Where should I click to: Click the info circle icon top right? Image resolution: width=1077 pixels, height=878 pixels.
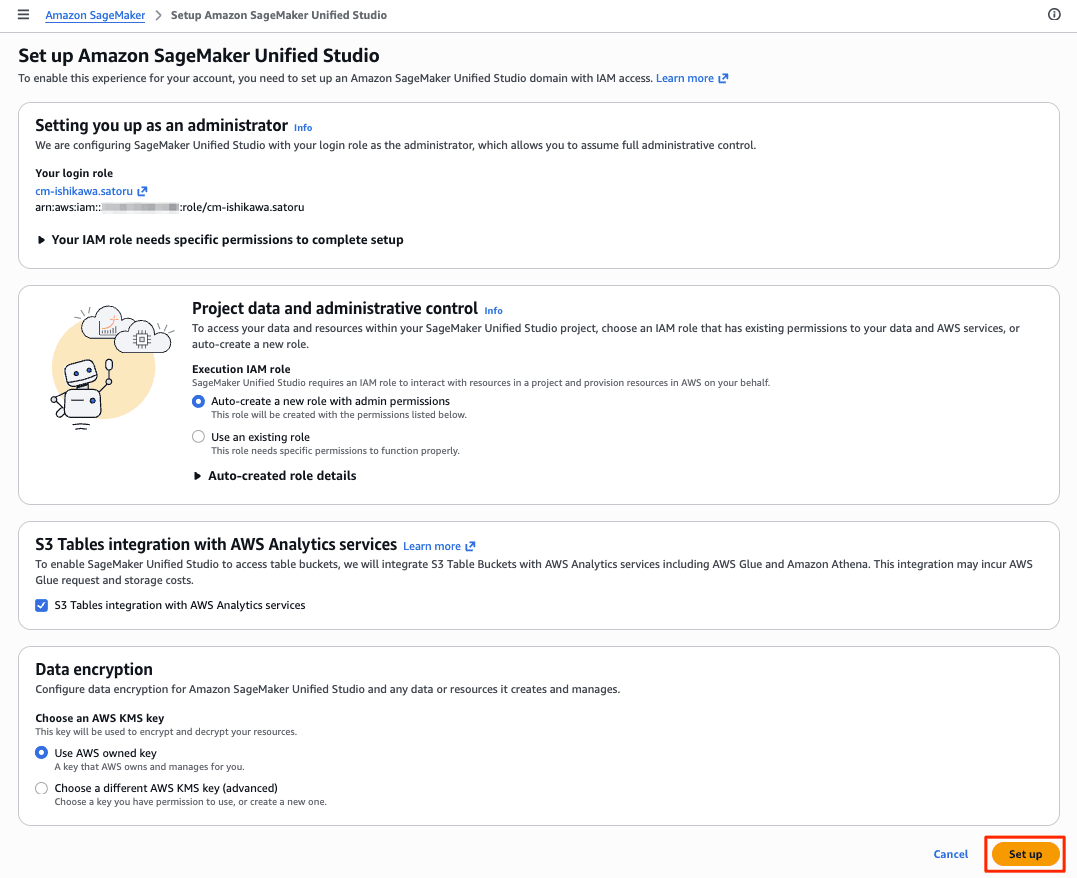pyautogui.click(x=1054, y=14)
